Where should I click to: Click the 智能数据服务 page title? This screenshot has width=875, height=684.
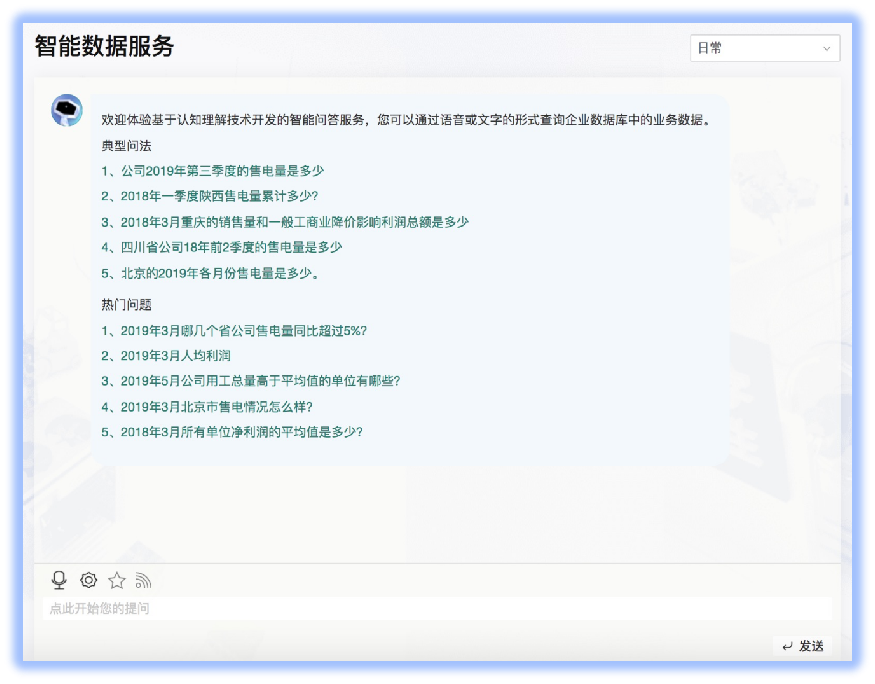click(104, 46)
